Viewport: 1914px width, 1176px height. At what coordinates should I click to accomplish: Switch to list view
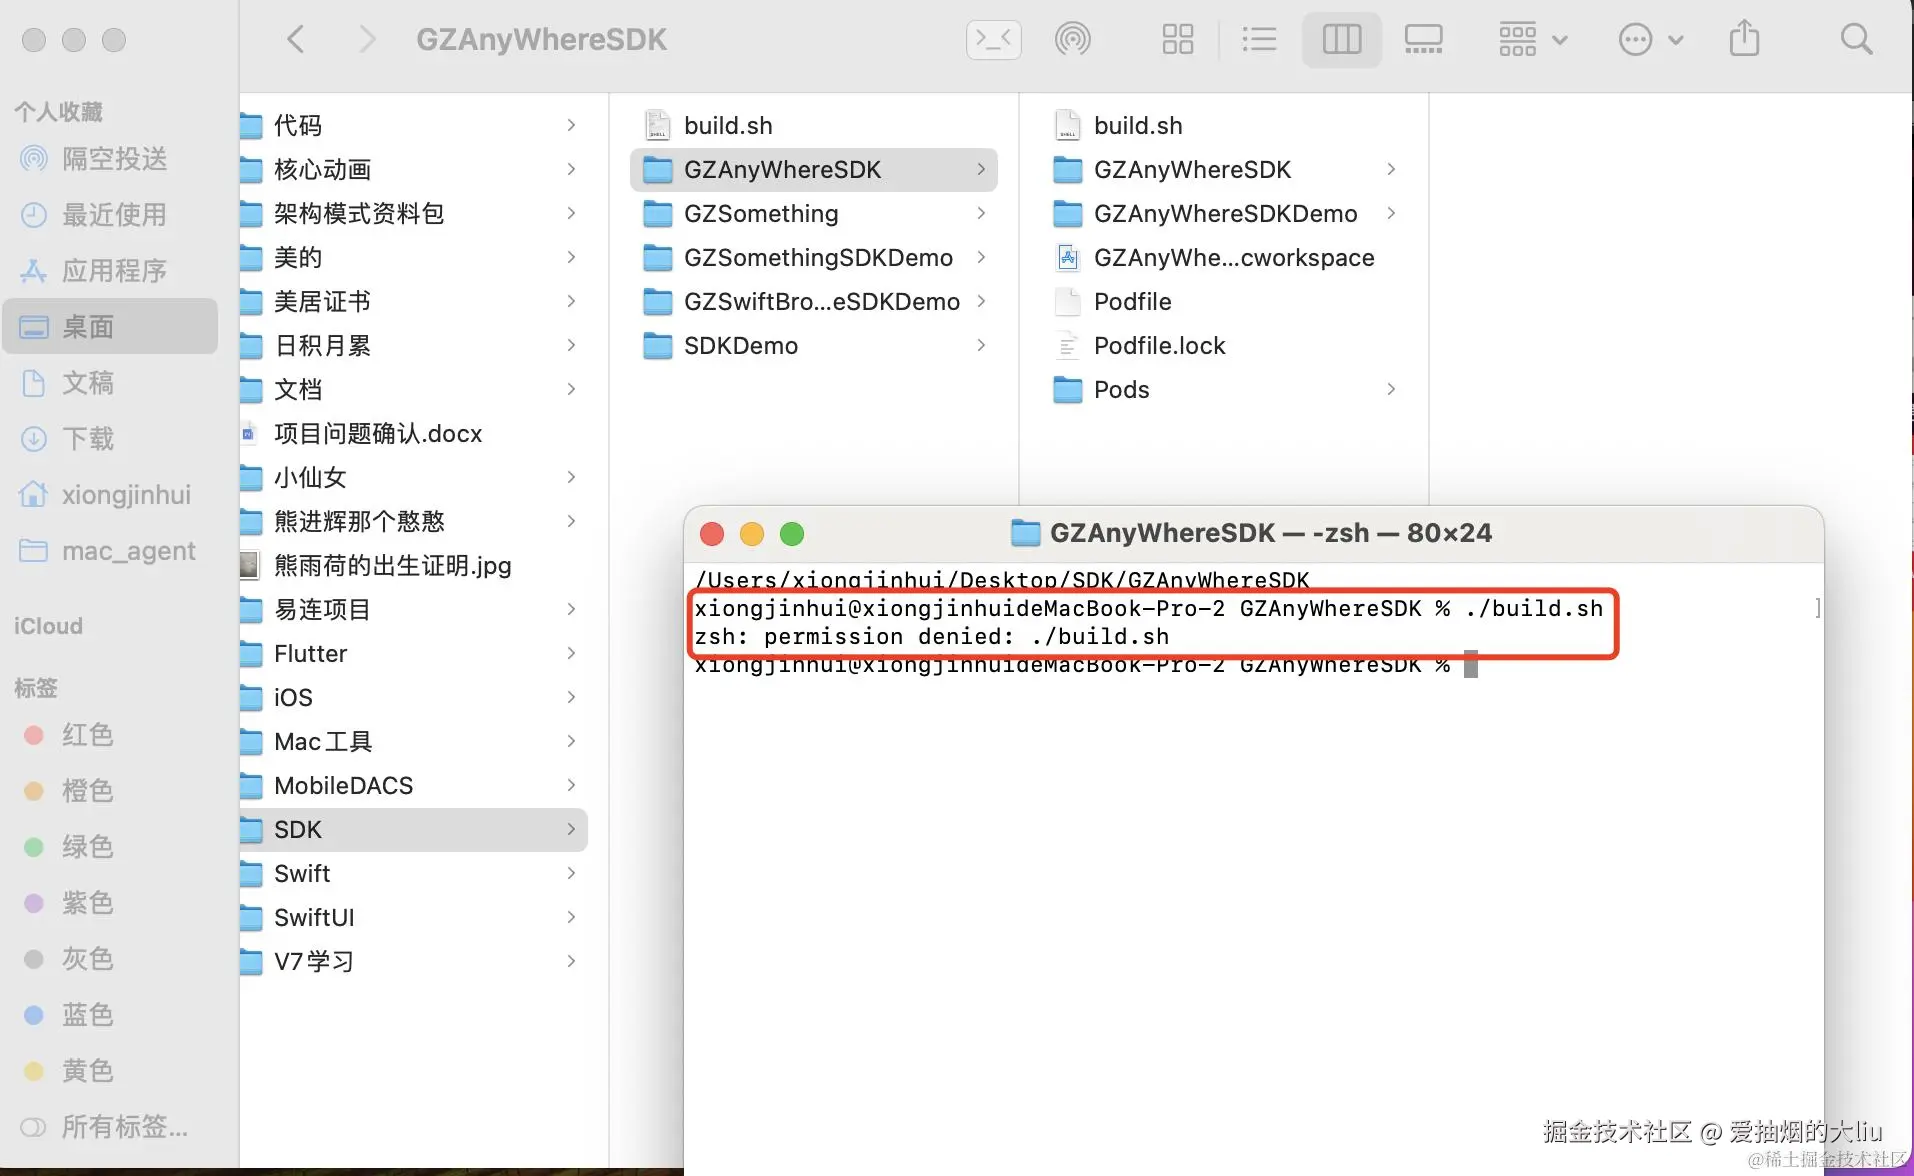[1259, 40]
